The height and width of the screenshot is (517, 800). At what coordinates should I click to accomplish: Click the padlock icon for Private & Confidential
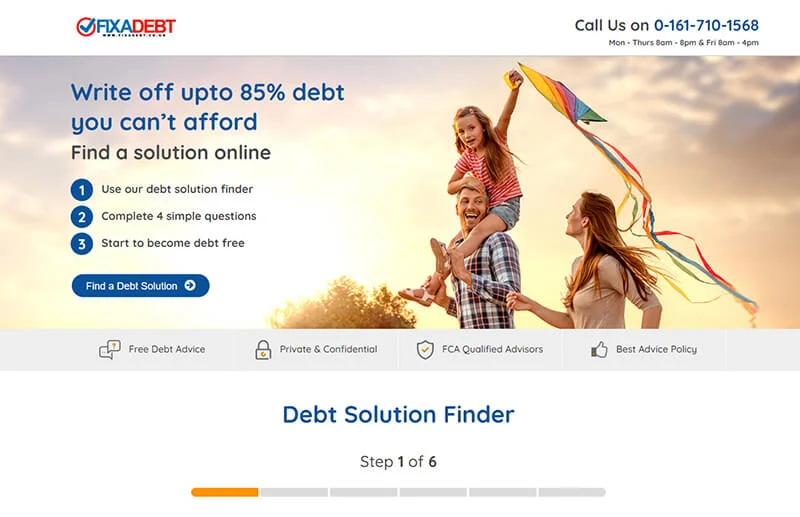click(x=263, y=350)
